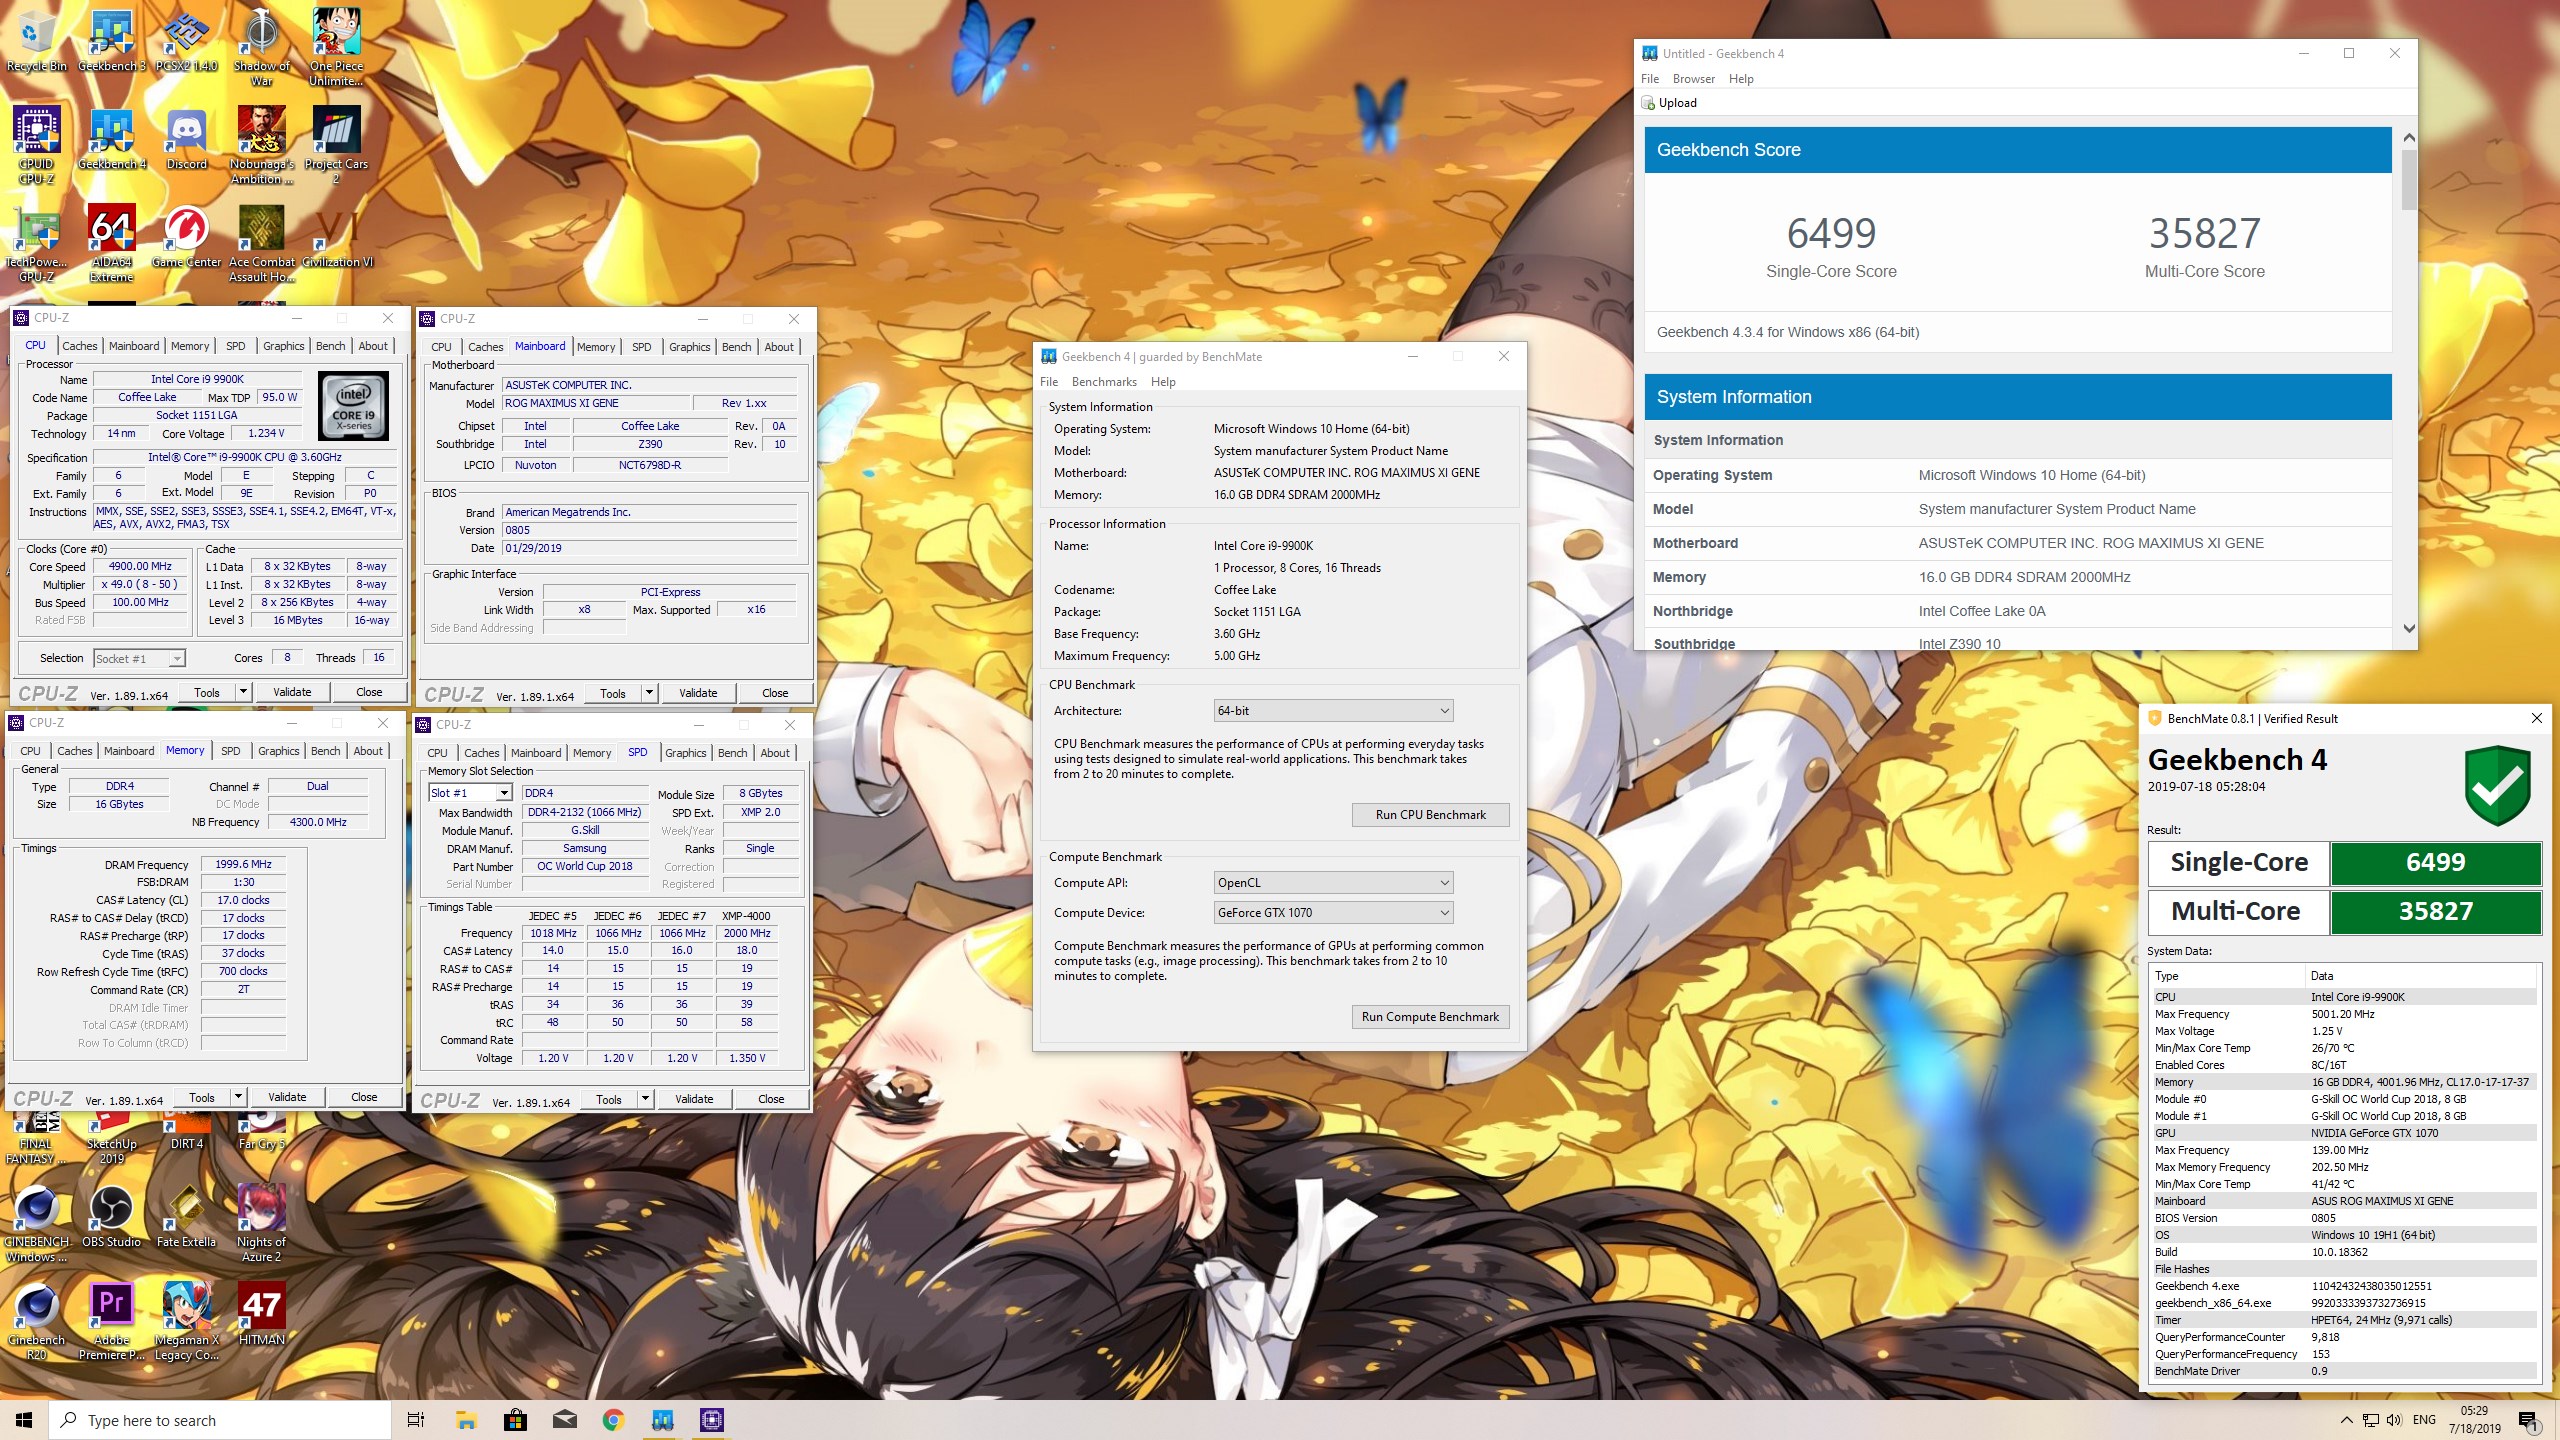
Task: Launch CPUID CPU-Z desktop icon
Action: pyautogui.click(x=36, y=145)
